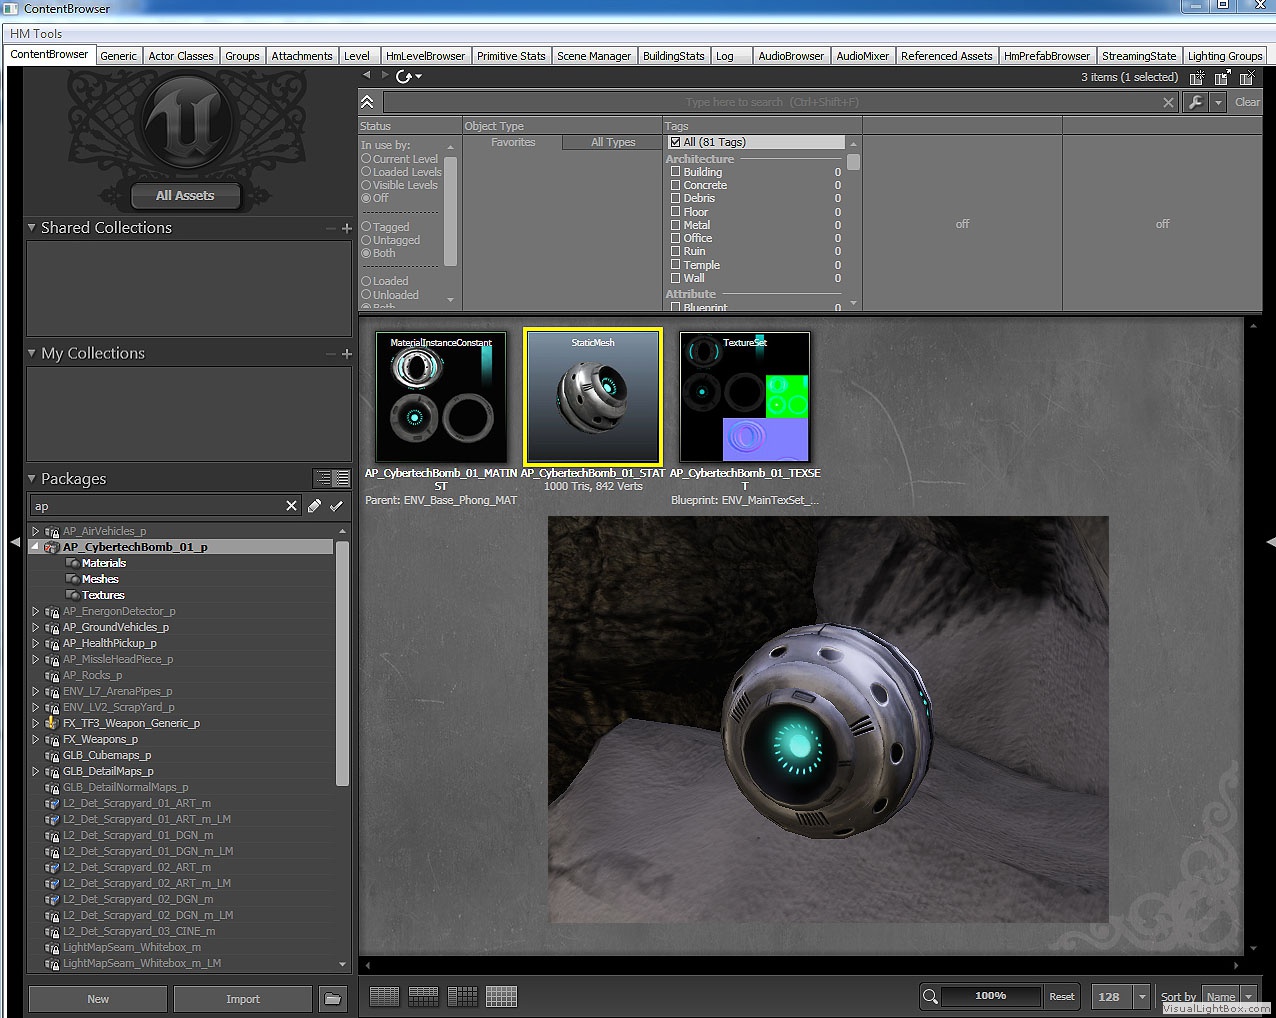This screenshot has width=1276, height=1018.
Task: Select the list-only view layout icon
Action: click(384, 996)
